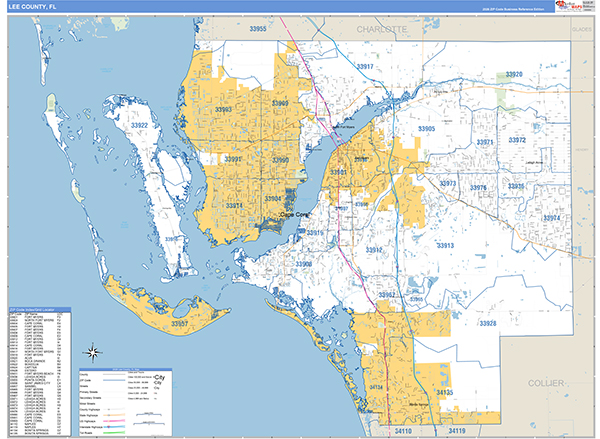Select ZIP code 33909 on the map
600x439 pixels.
coord(280,103)
